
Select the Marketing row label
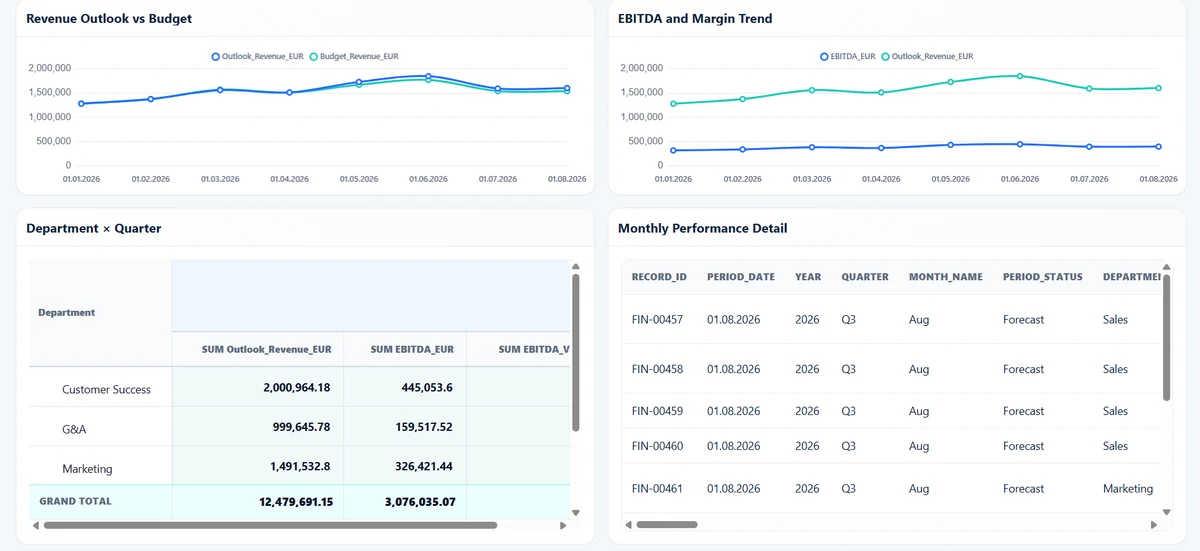[87, 469]
